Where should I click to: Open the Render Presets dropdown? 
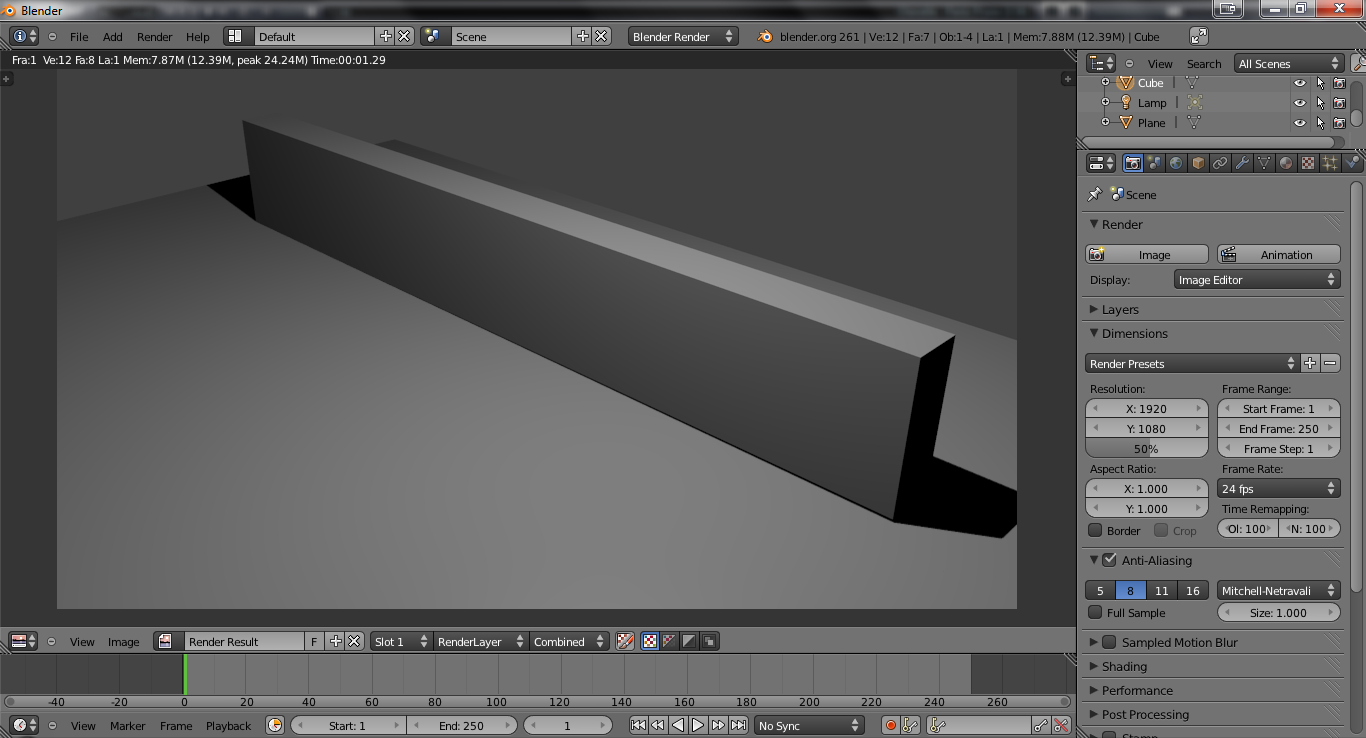point(1192,363)
